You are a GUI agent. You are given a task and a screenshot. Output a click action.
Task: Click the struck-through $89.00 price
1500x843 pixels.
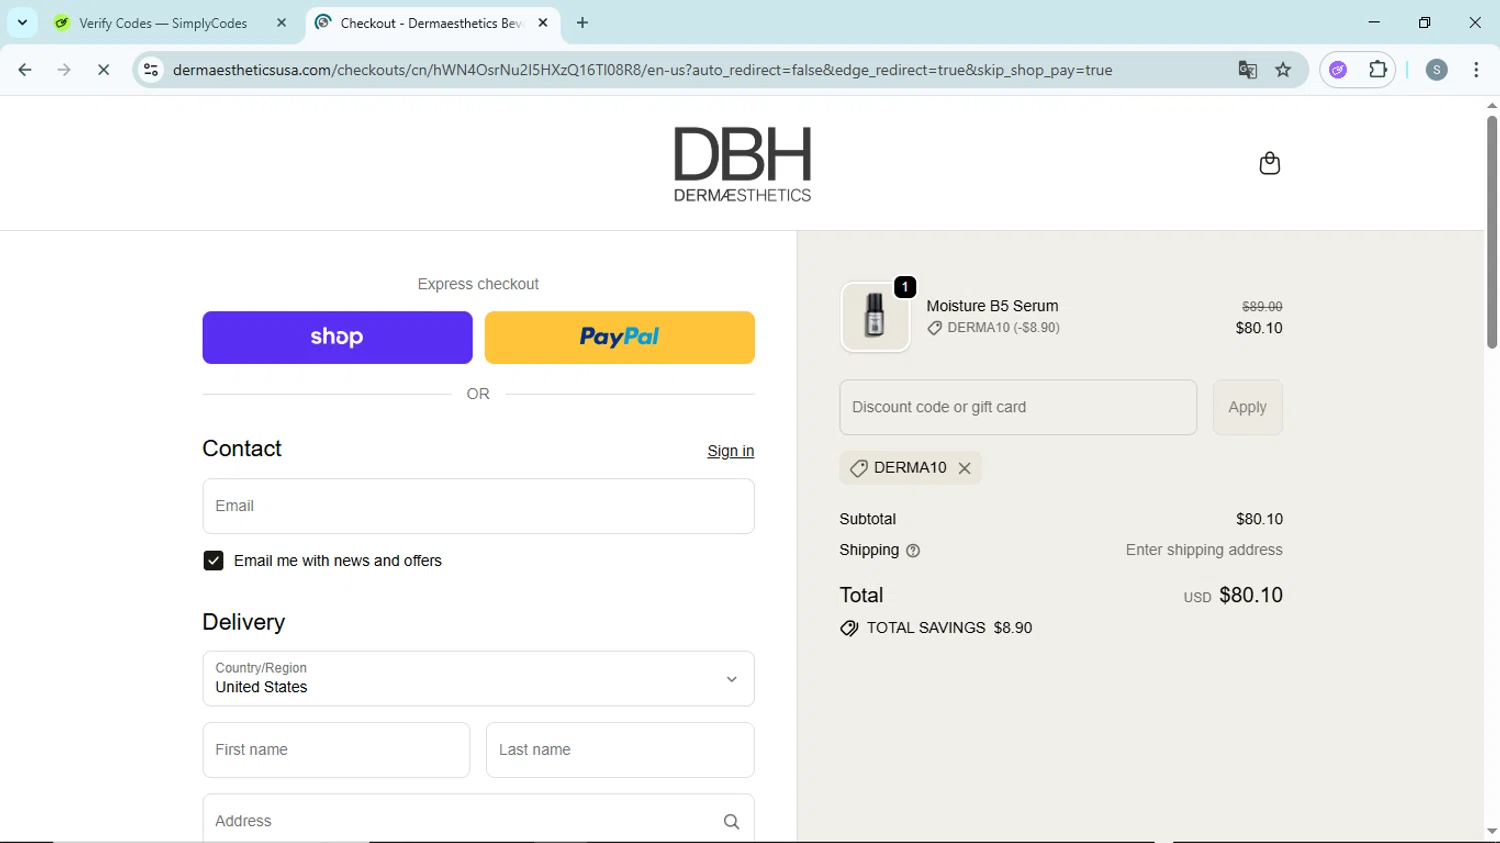[x=1262, y=306]
